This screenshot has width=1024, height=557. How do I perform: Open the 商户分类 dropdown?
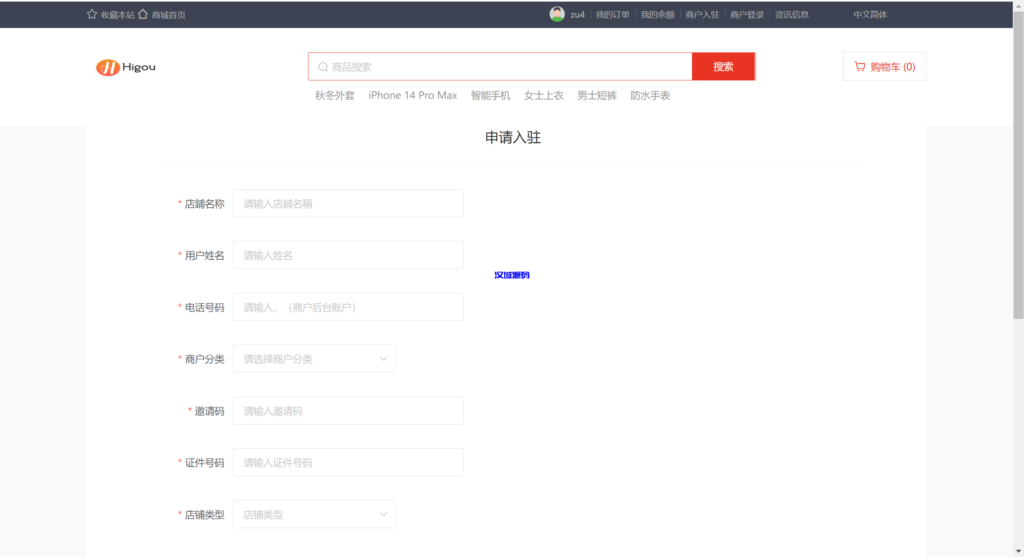(x=314, y=358)
